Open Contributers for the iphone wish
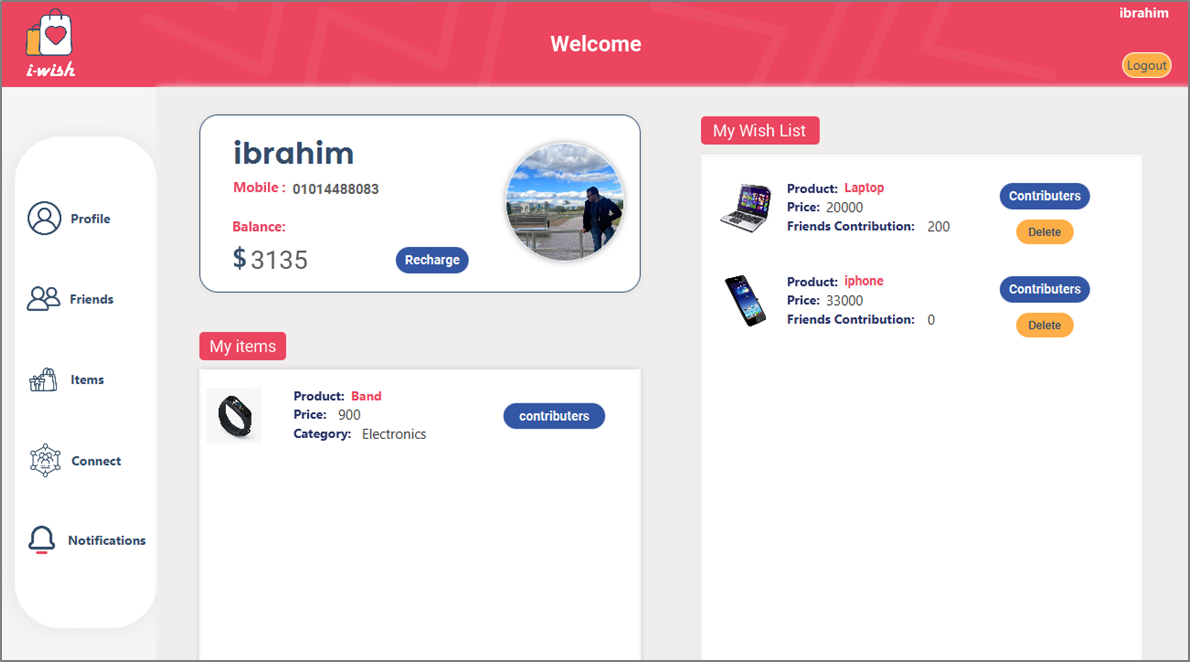This screenshot has width=1190, height=662. tap(1044, 289)
